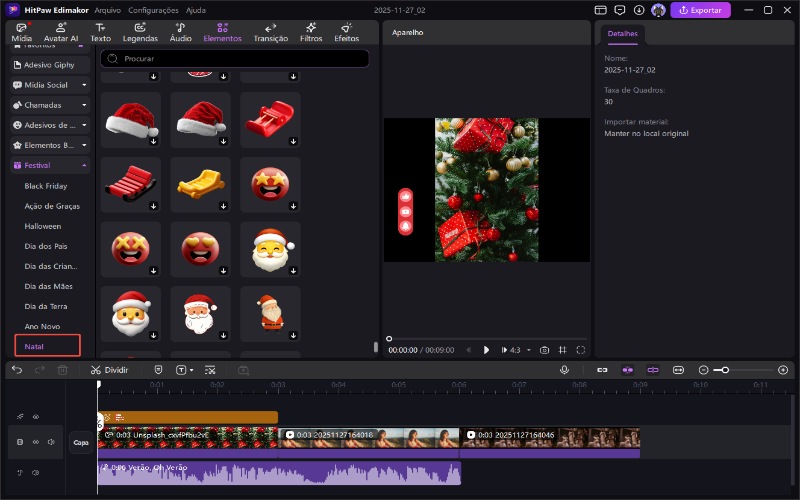800x500 pixels.
Task: Select the Dia dos Pais subcategory
Action: (46, 246)
